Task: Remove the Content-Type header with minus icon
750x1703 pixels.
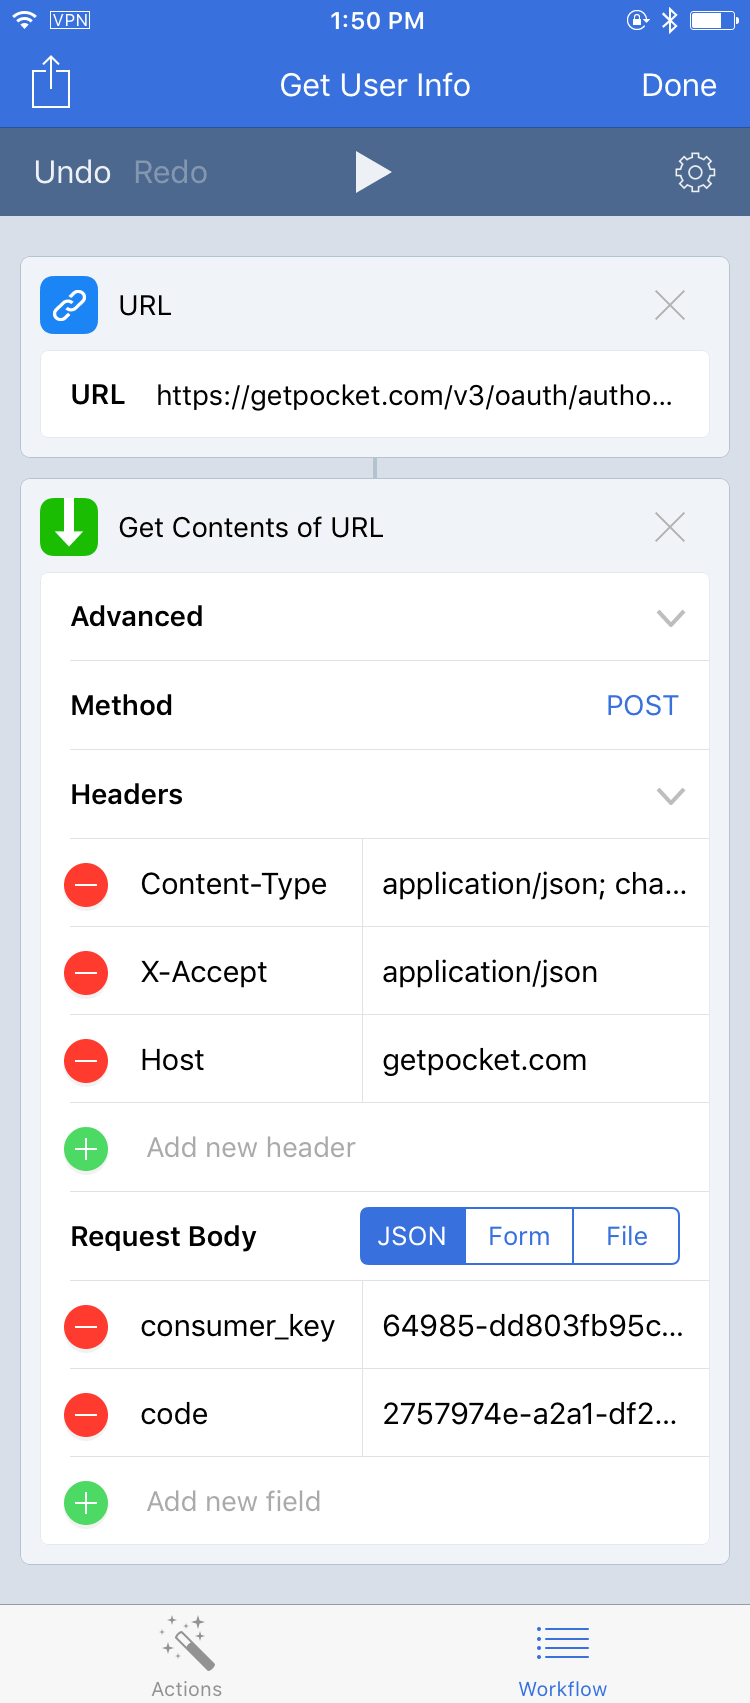Action: coord(86,885)
